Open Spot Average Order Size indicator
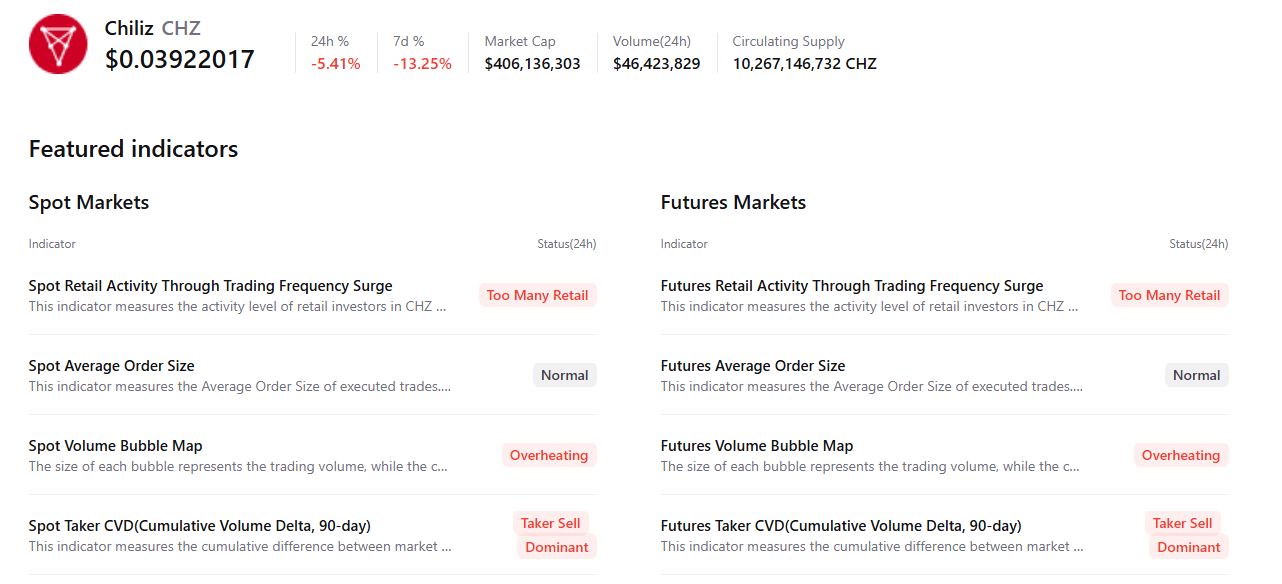 click(111, 366)
